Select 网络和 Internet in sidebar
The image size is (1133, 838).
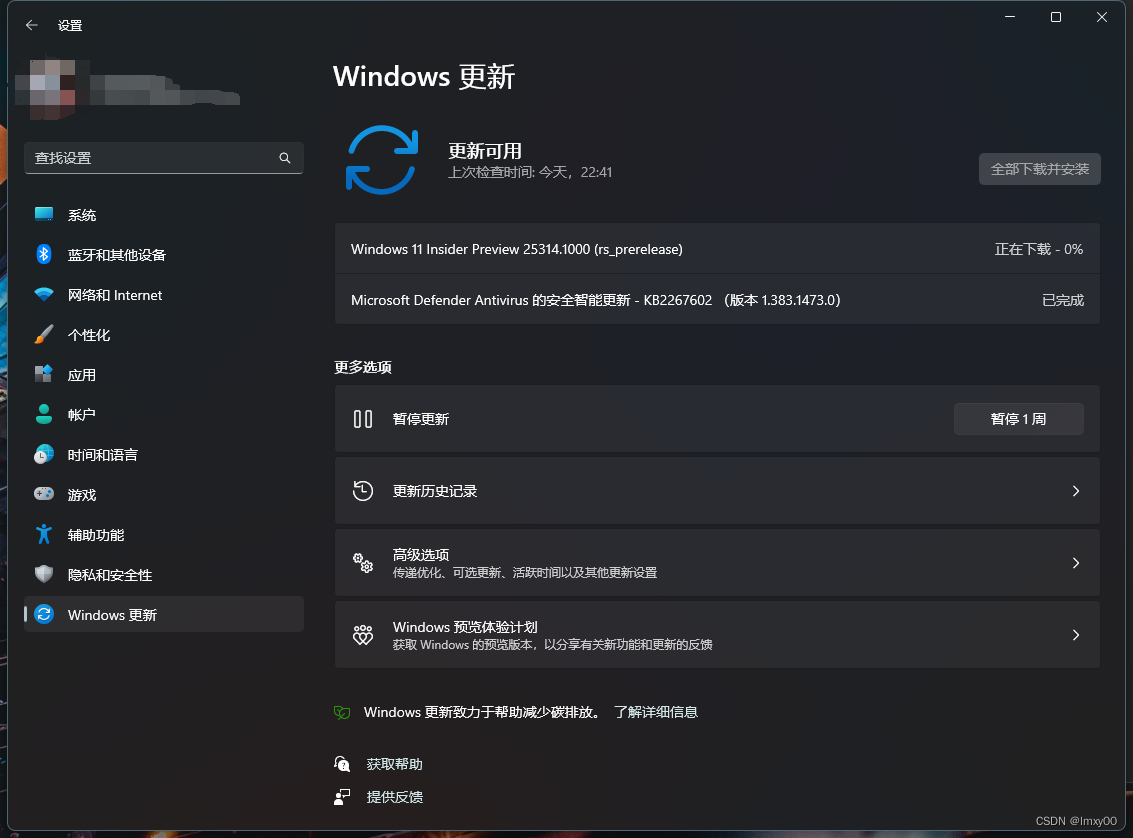coord(164,295)
